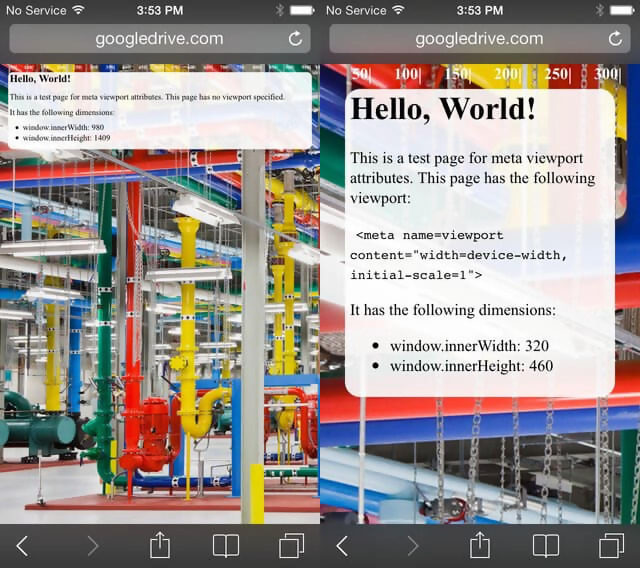Tap the forward arrow on right phone
640x568 pixels.
pos(413,546)
